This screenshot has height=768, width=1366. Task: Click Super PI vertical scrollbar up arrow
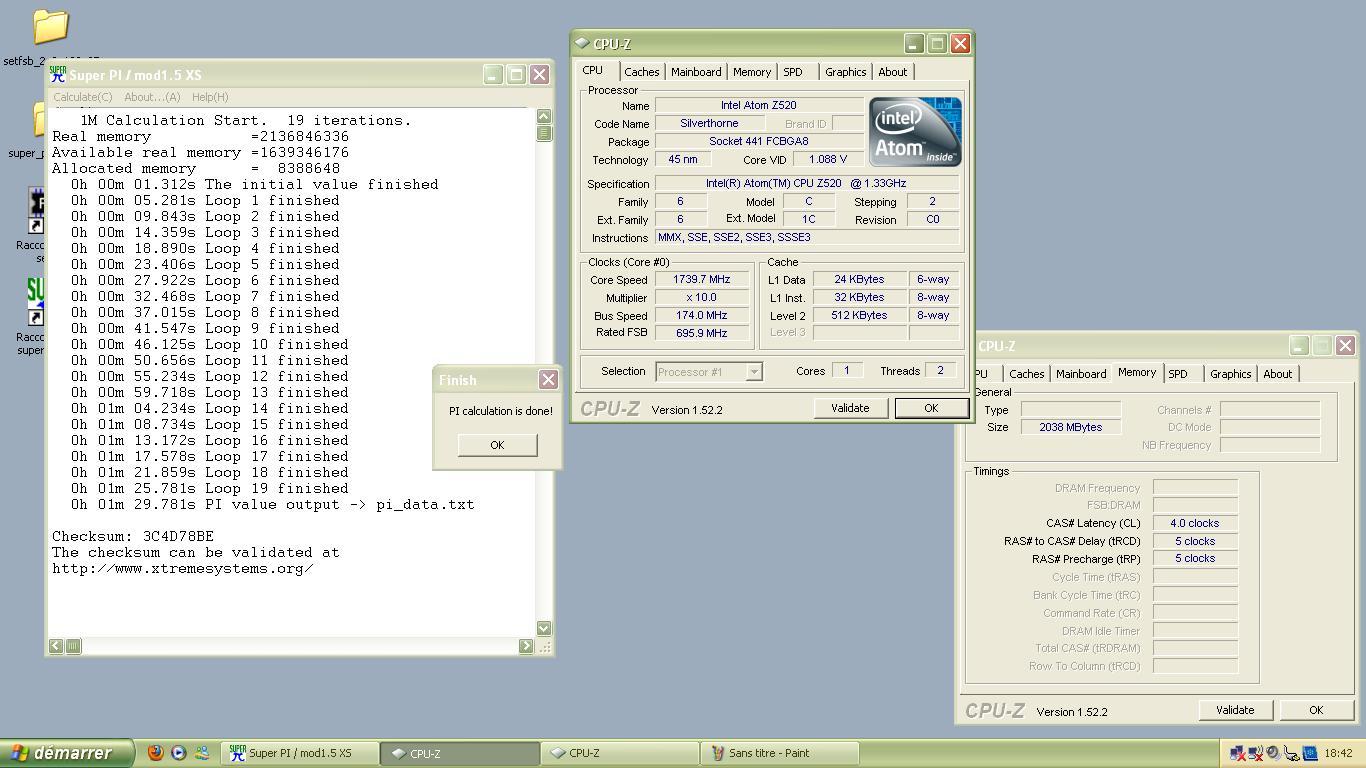pyautogui.click(x=544, y=117)
